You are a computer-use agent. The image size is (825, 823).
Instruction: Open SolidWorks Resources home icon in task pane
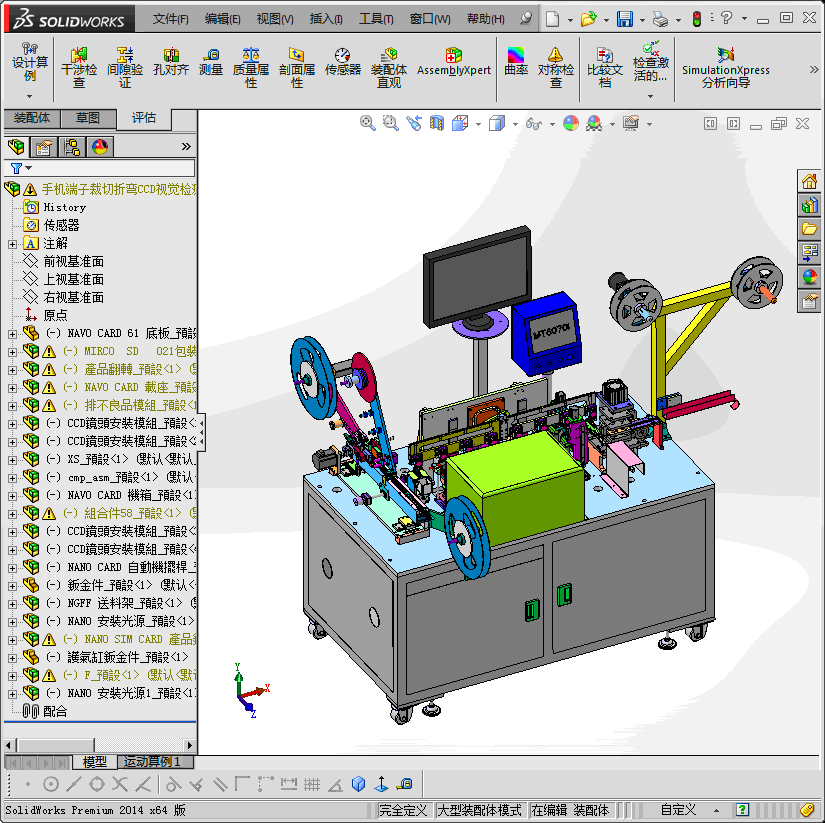point(809,182)
